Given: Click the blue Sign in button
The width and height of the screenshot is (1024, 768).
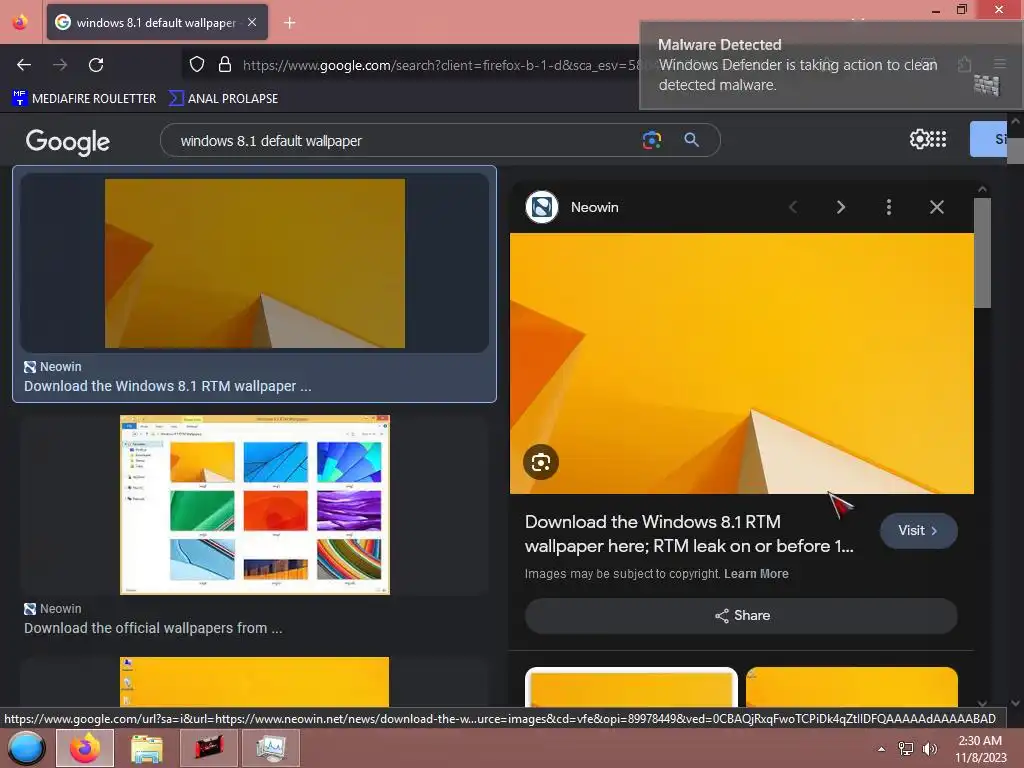Looking at the screenshot, I should tap(989, 139).
